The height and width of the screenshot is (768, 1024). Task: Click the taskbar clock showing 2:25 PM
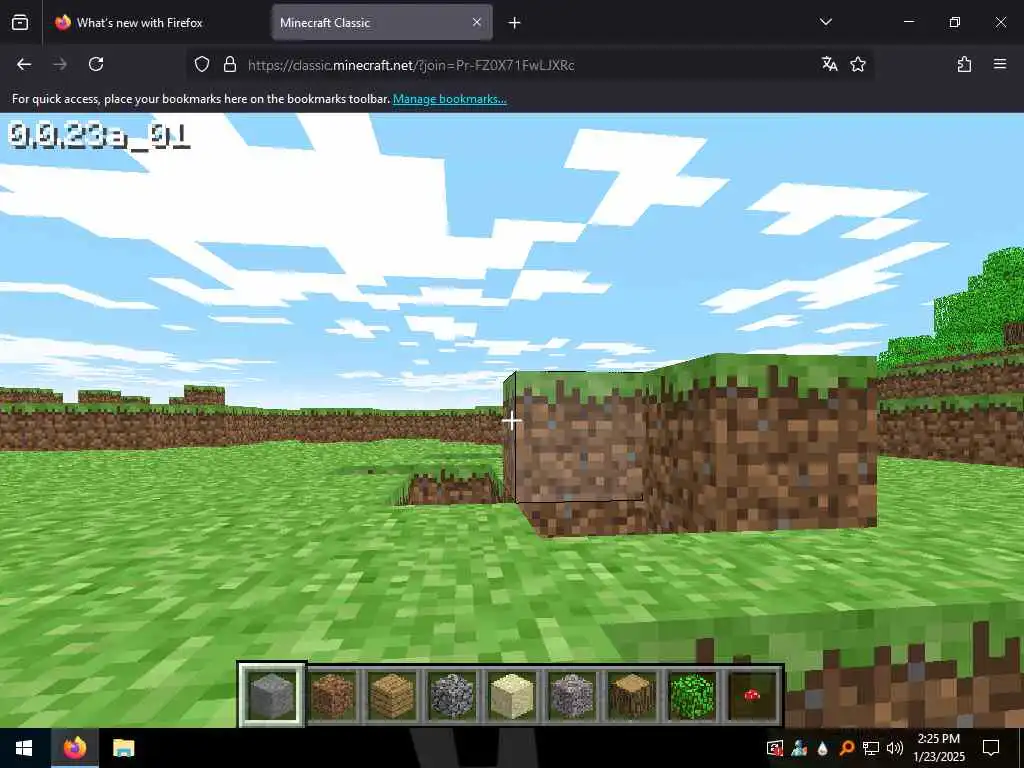click(938, 748)
